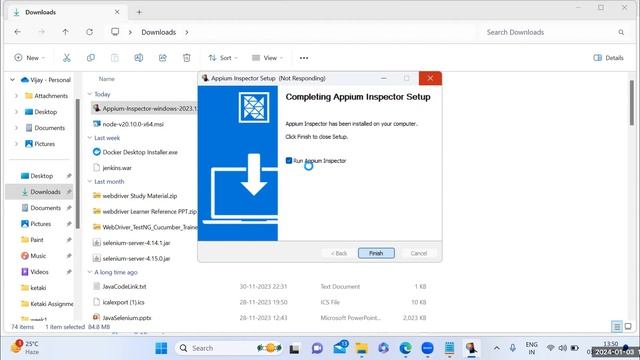Click the Rename icon in Explorer toolbar
Image resolution: width=640 pixels, height=360 pixels.
click(x=139, y=58)
